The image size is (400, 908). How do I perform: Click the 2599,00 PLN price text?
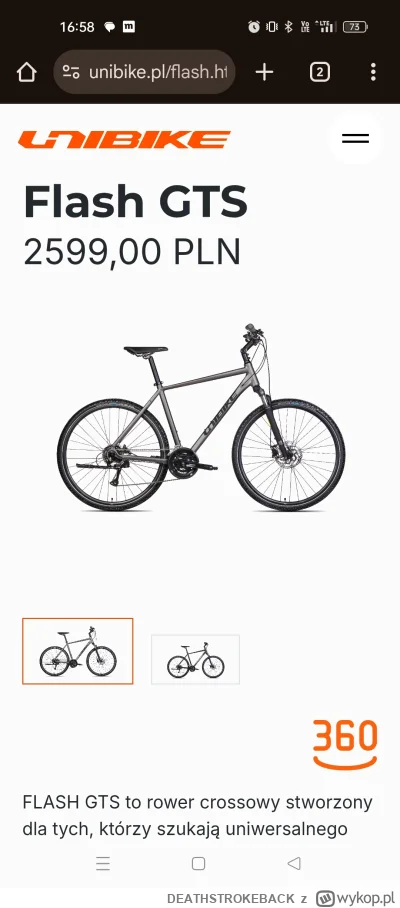tap(132, 252)
